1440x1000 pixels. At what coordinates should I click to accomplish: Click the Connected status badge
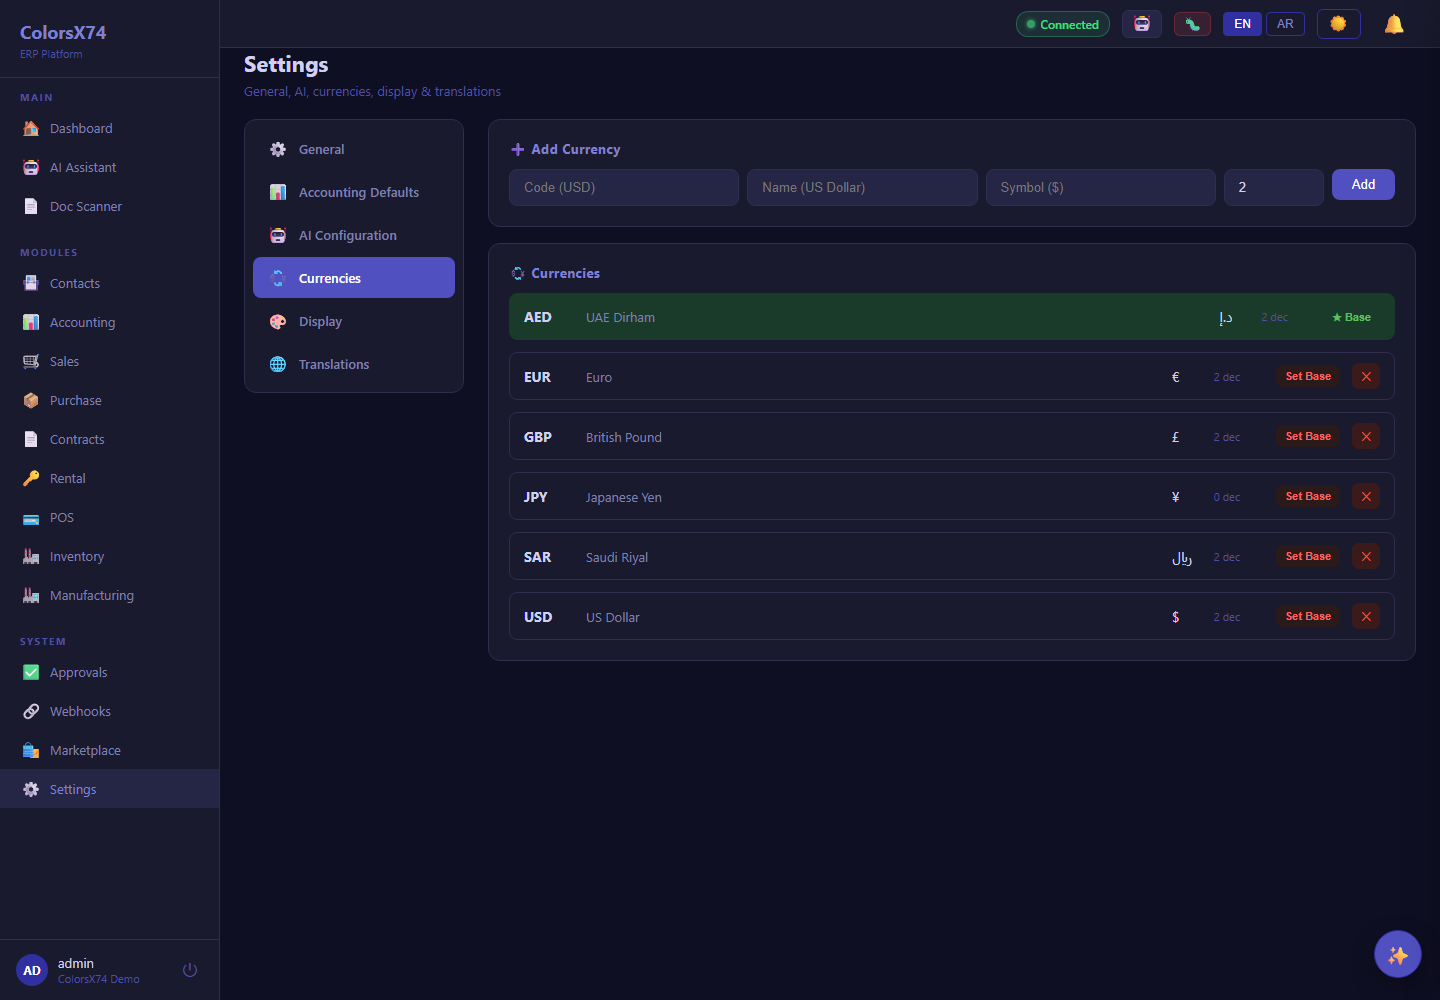[1062, 24]
